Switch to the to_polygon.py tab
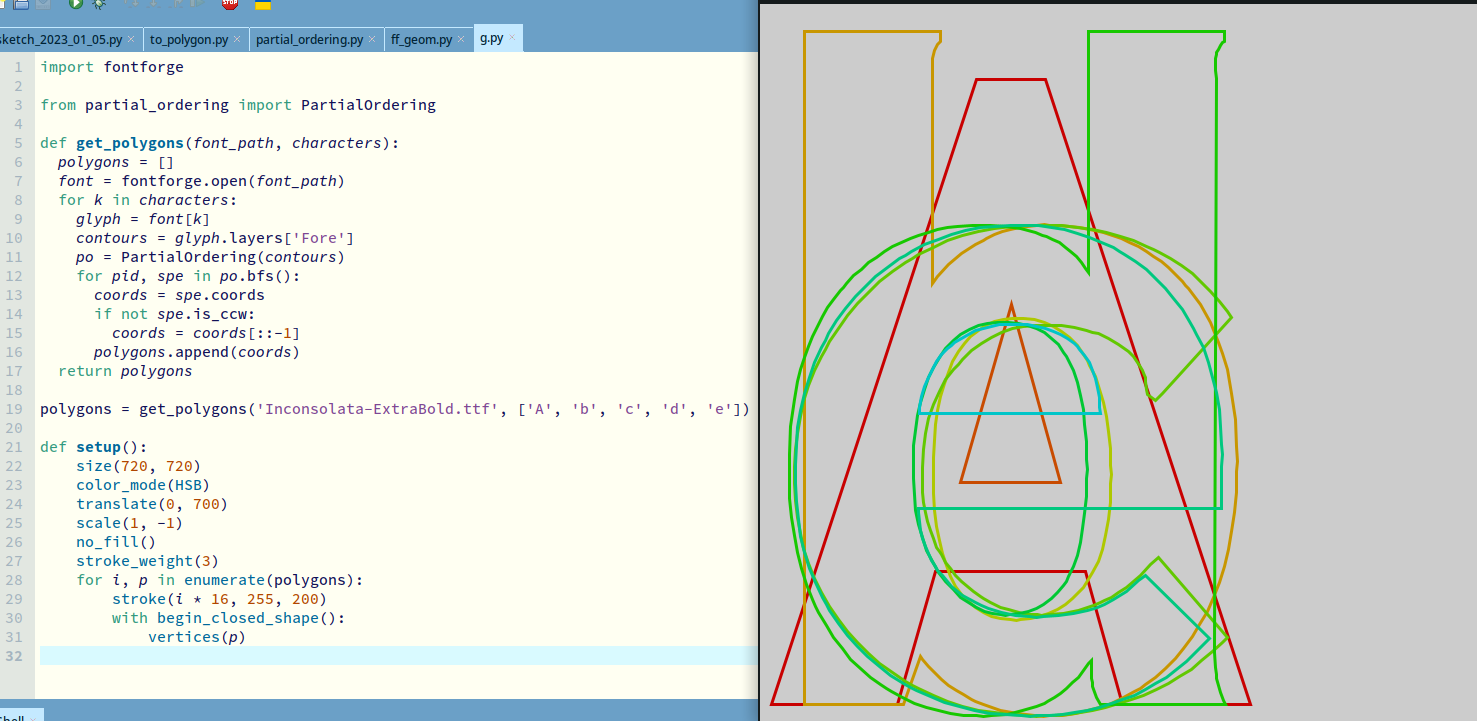Viewport: 1477px width, 721px height. 188,40
